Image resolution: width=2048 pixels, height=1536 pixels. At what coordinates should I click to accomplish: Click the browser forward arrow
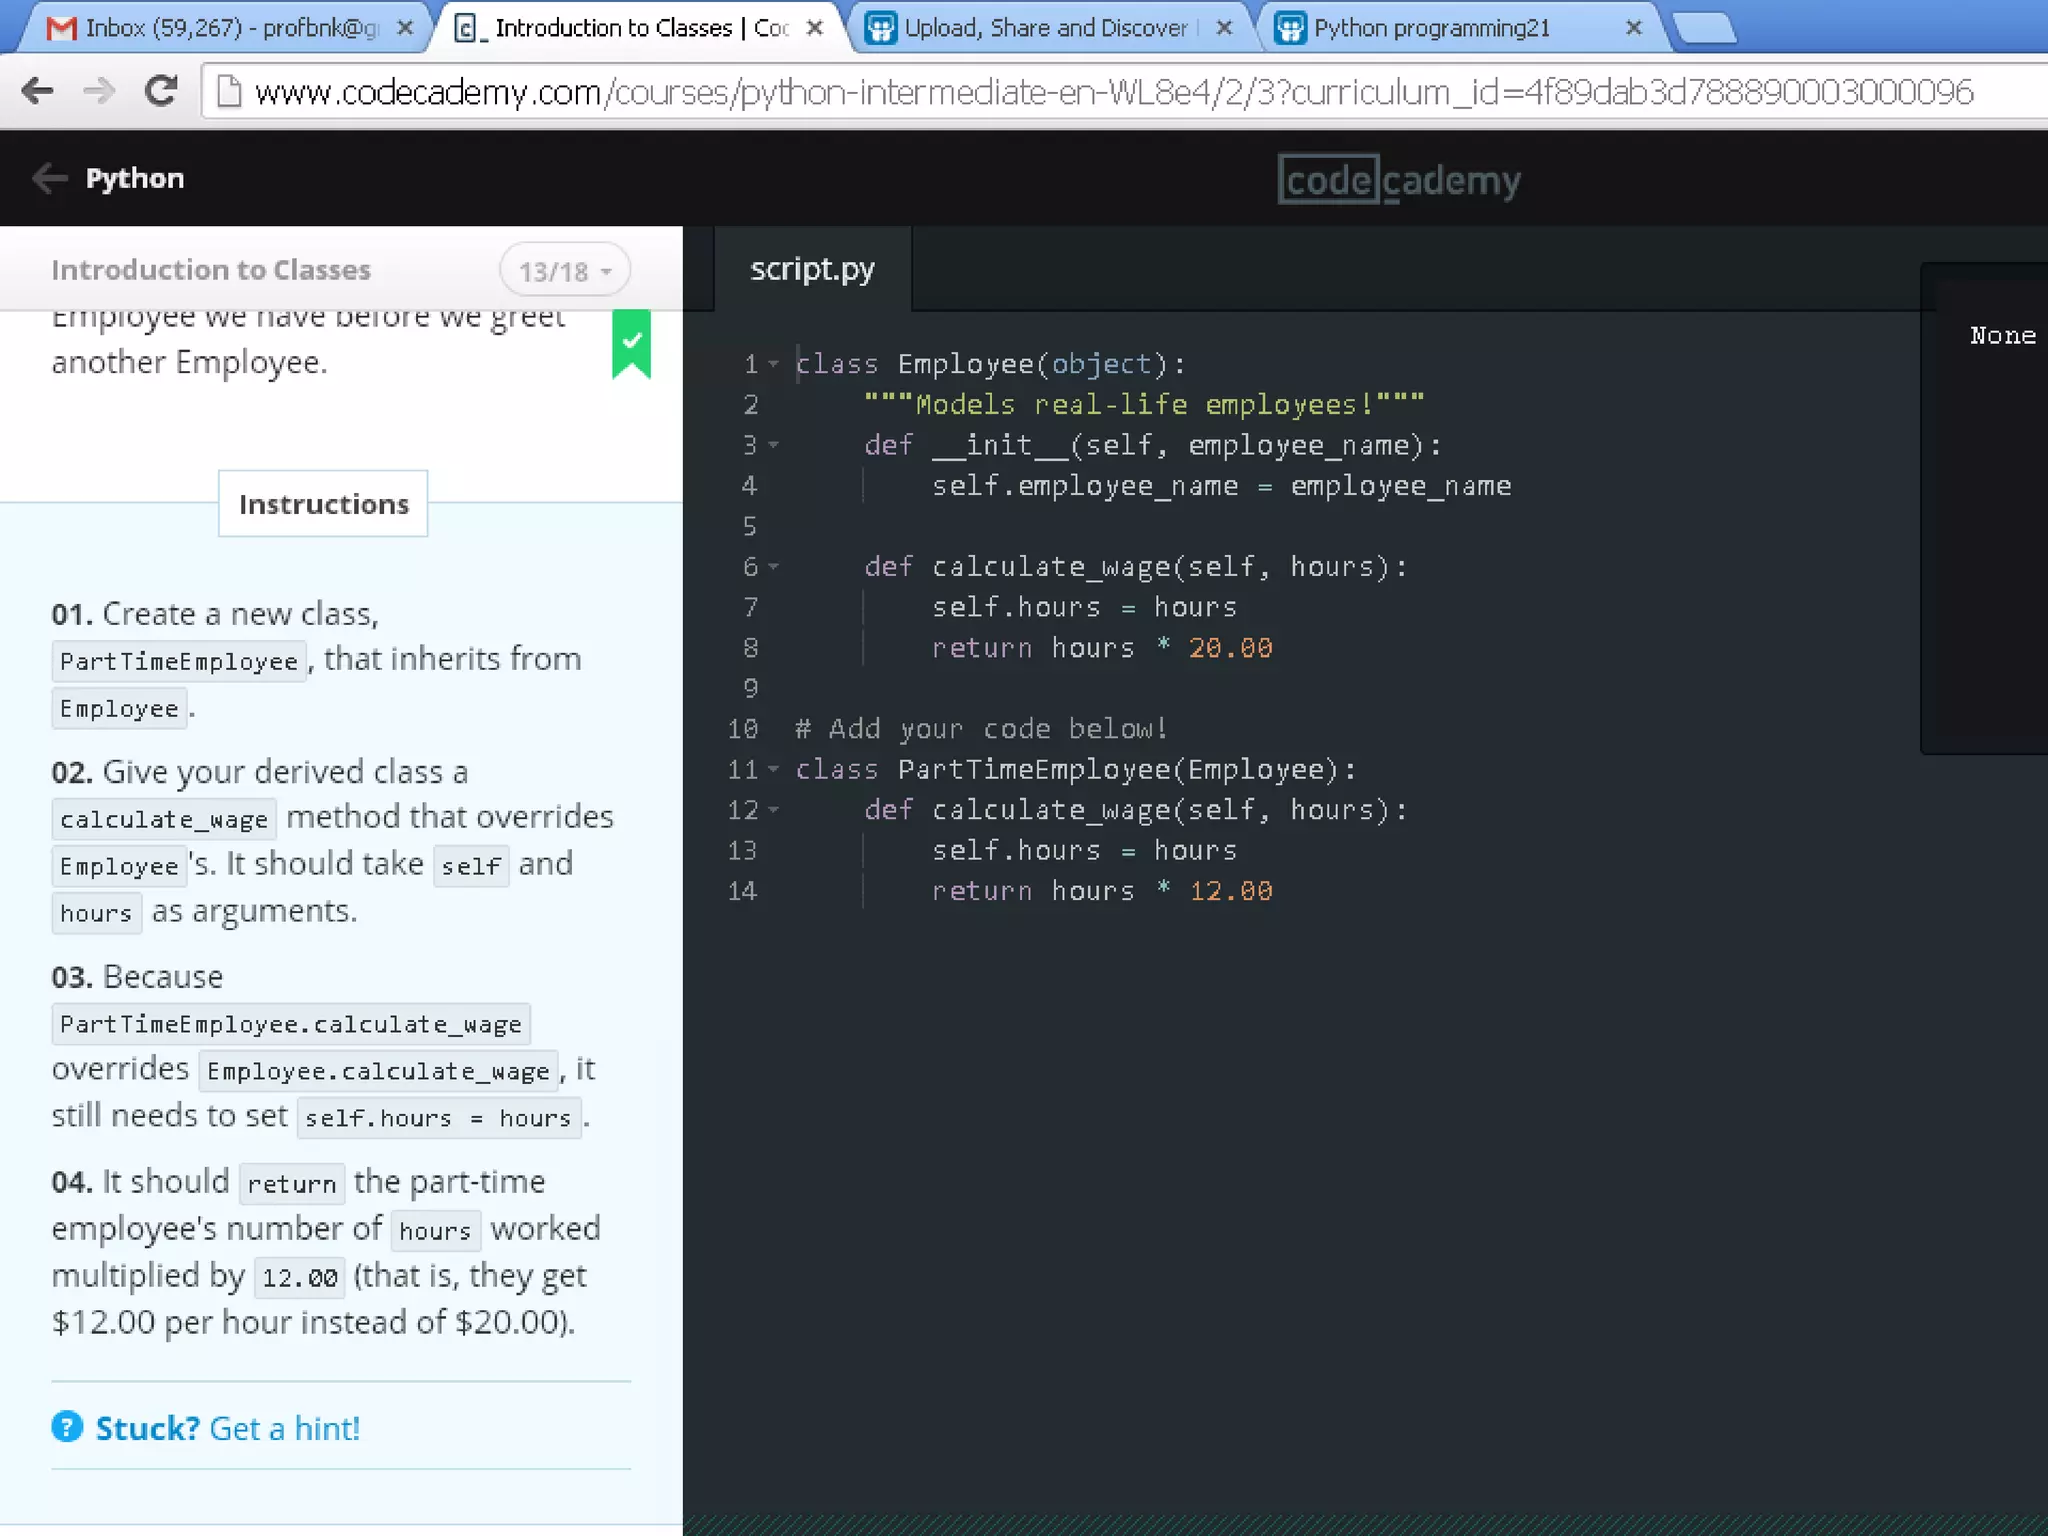[x=98, y=91]
